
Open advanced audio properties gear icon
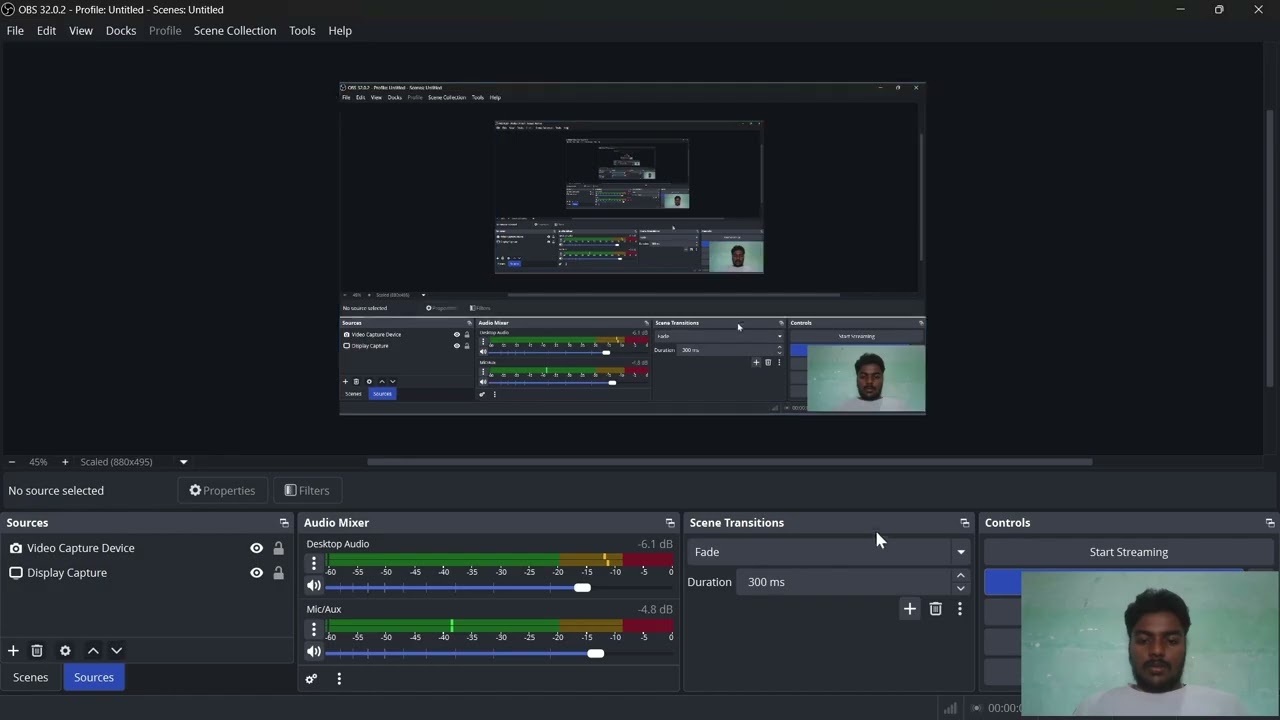(311, 679)
